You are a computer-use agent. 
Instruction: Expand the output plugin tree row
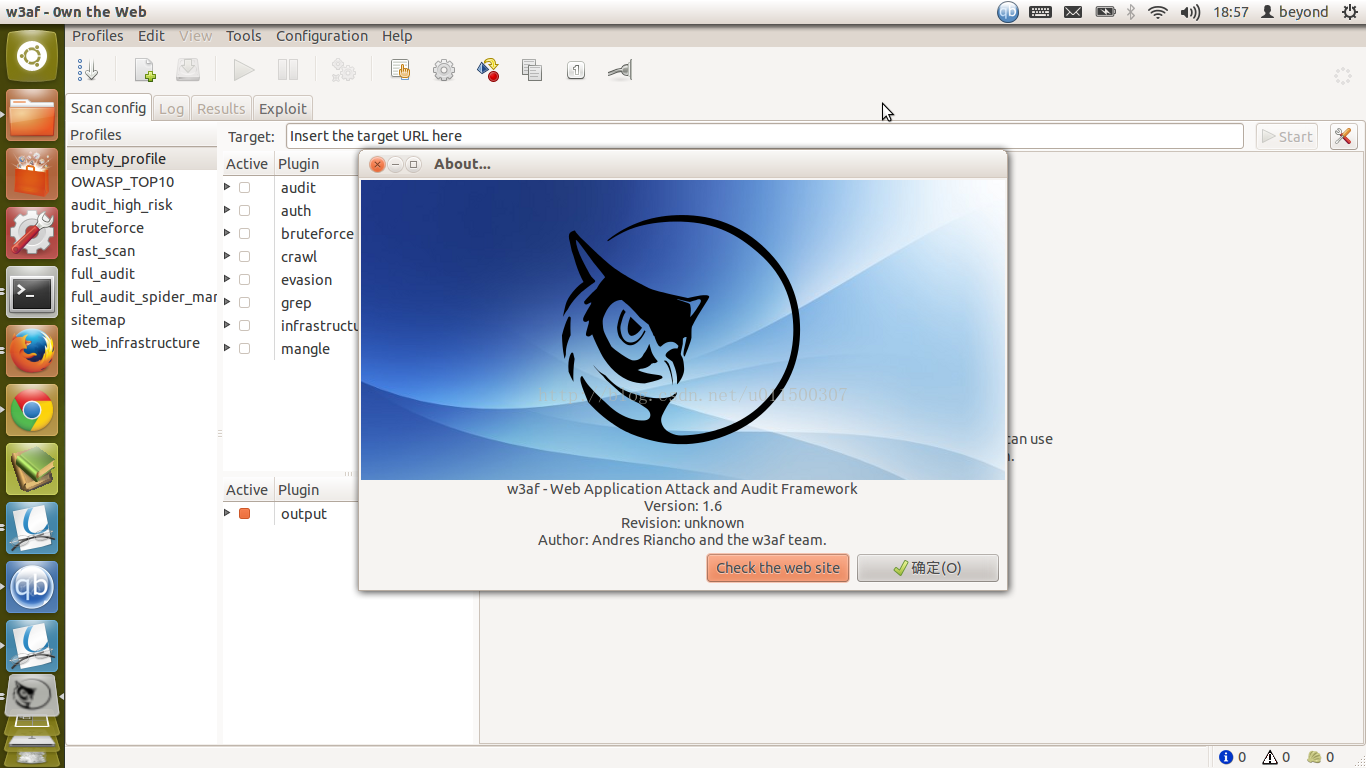coord(227,514)
